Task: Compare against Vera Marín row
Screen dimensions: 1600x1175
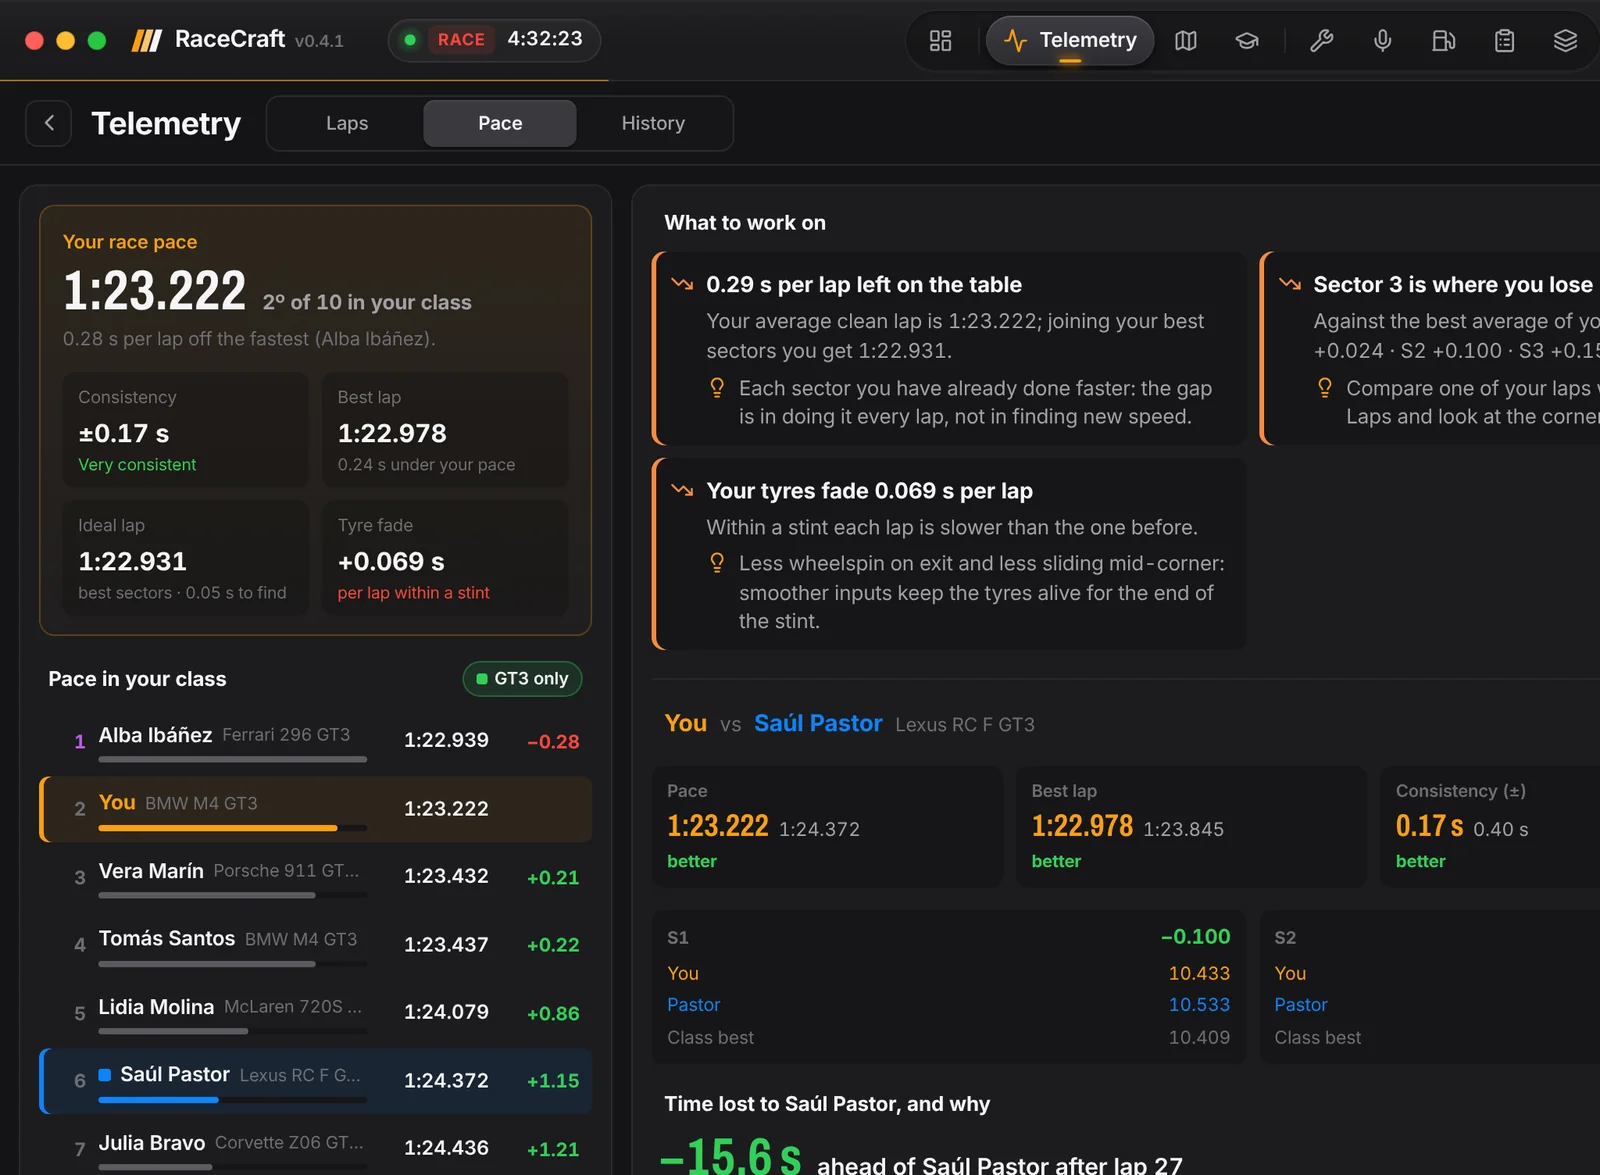Action: 316,877
